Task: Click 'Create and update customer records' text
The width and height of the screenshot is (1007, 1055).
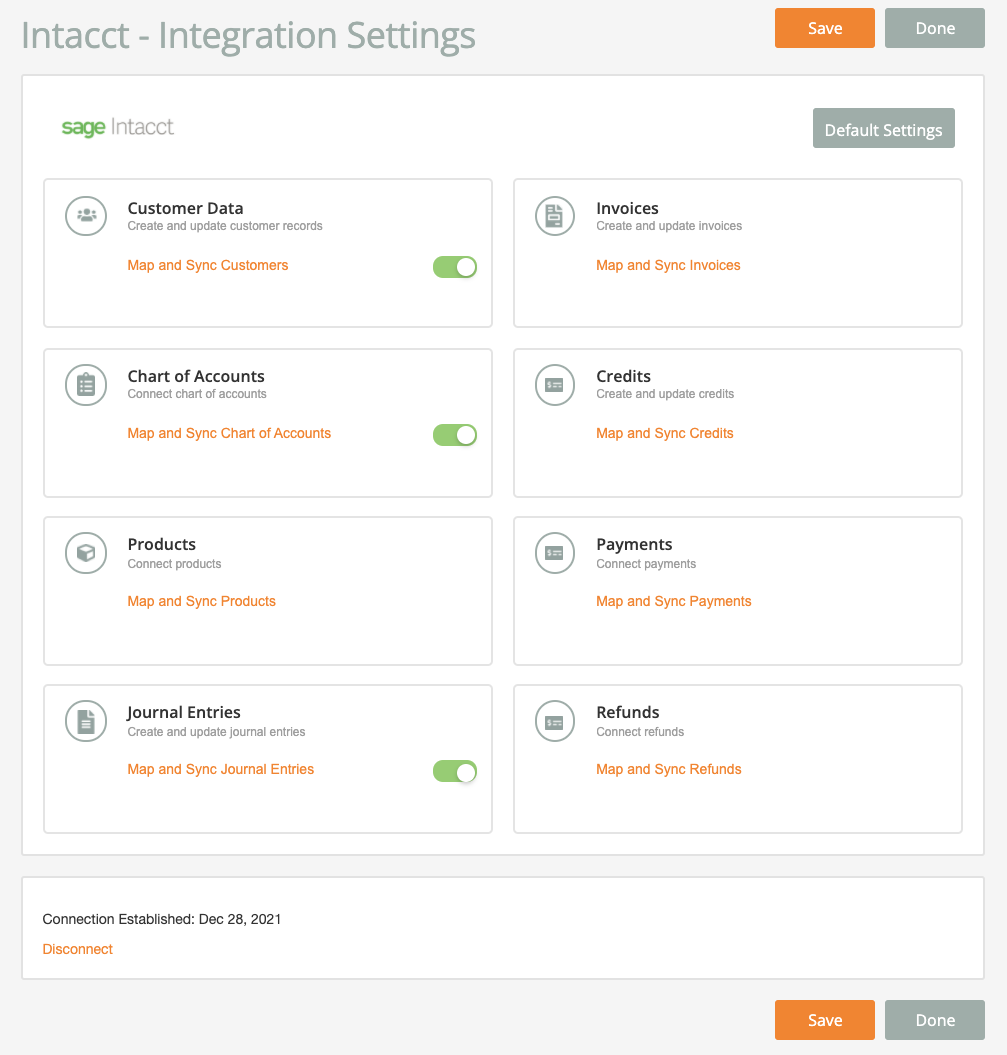Action: 225,226
